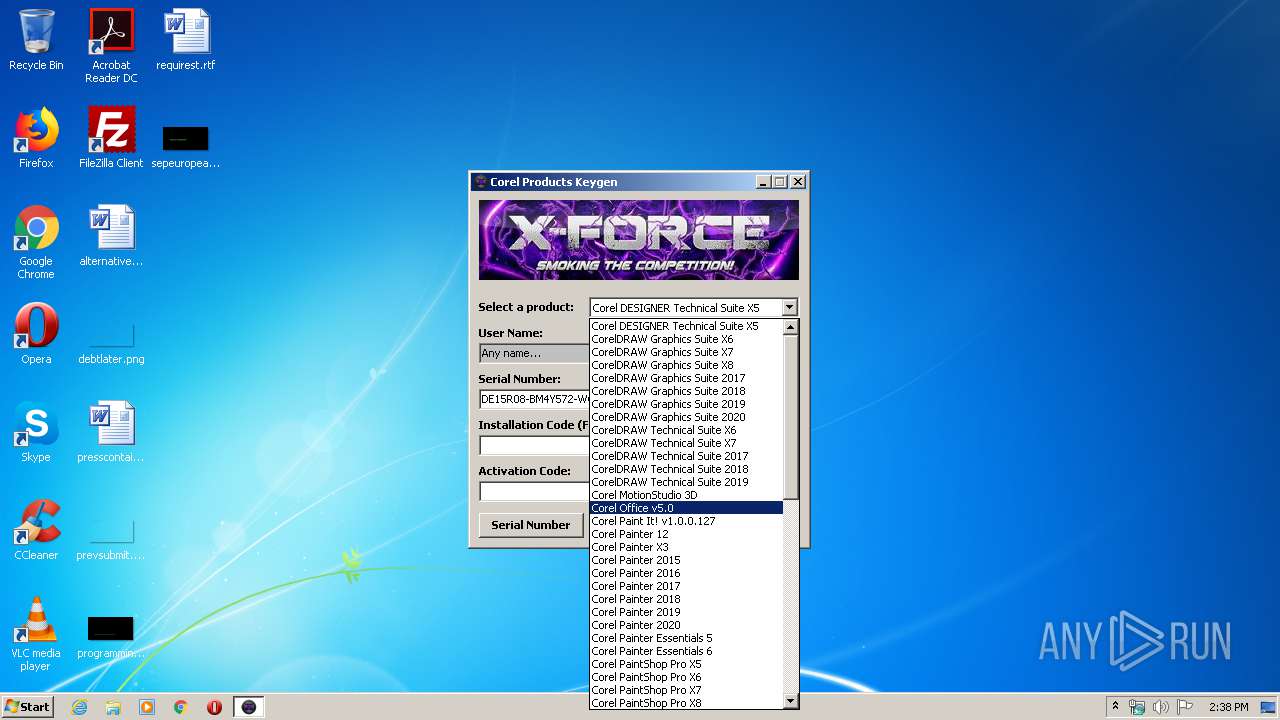Viewport: 1280px width, 720px height.
Task: Open CCleaner desktop shortcut
Action: (x=36, y=530)
